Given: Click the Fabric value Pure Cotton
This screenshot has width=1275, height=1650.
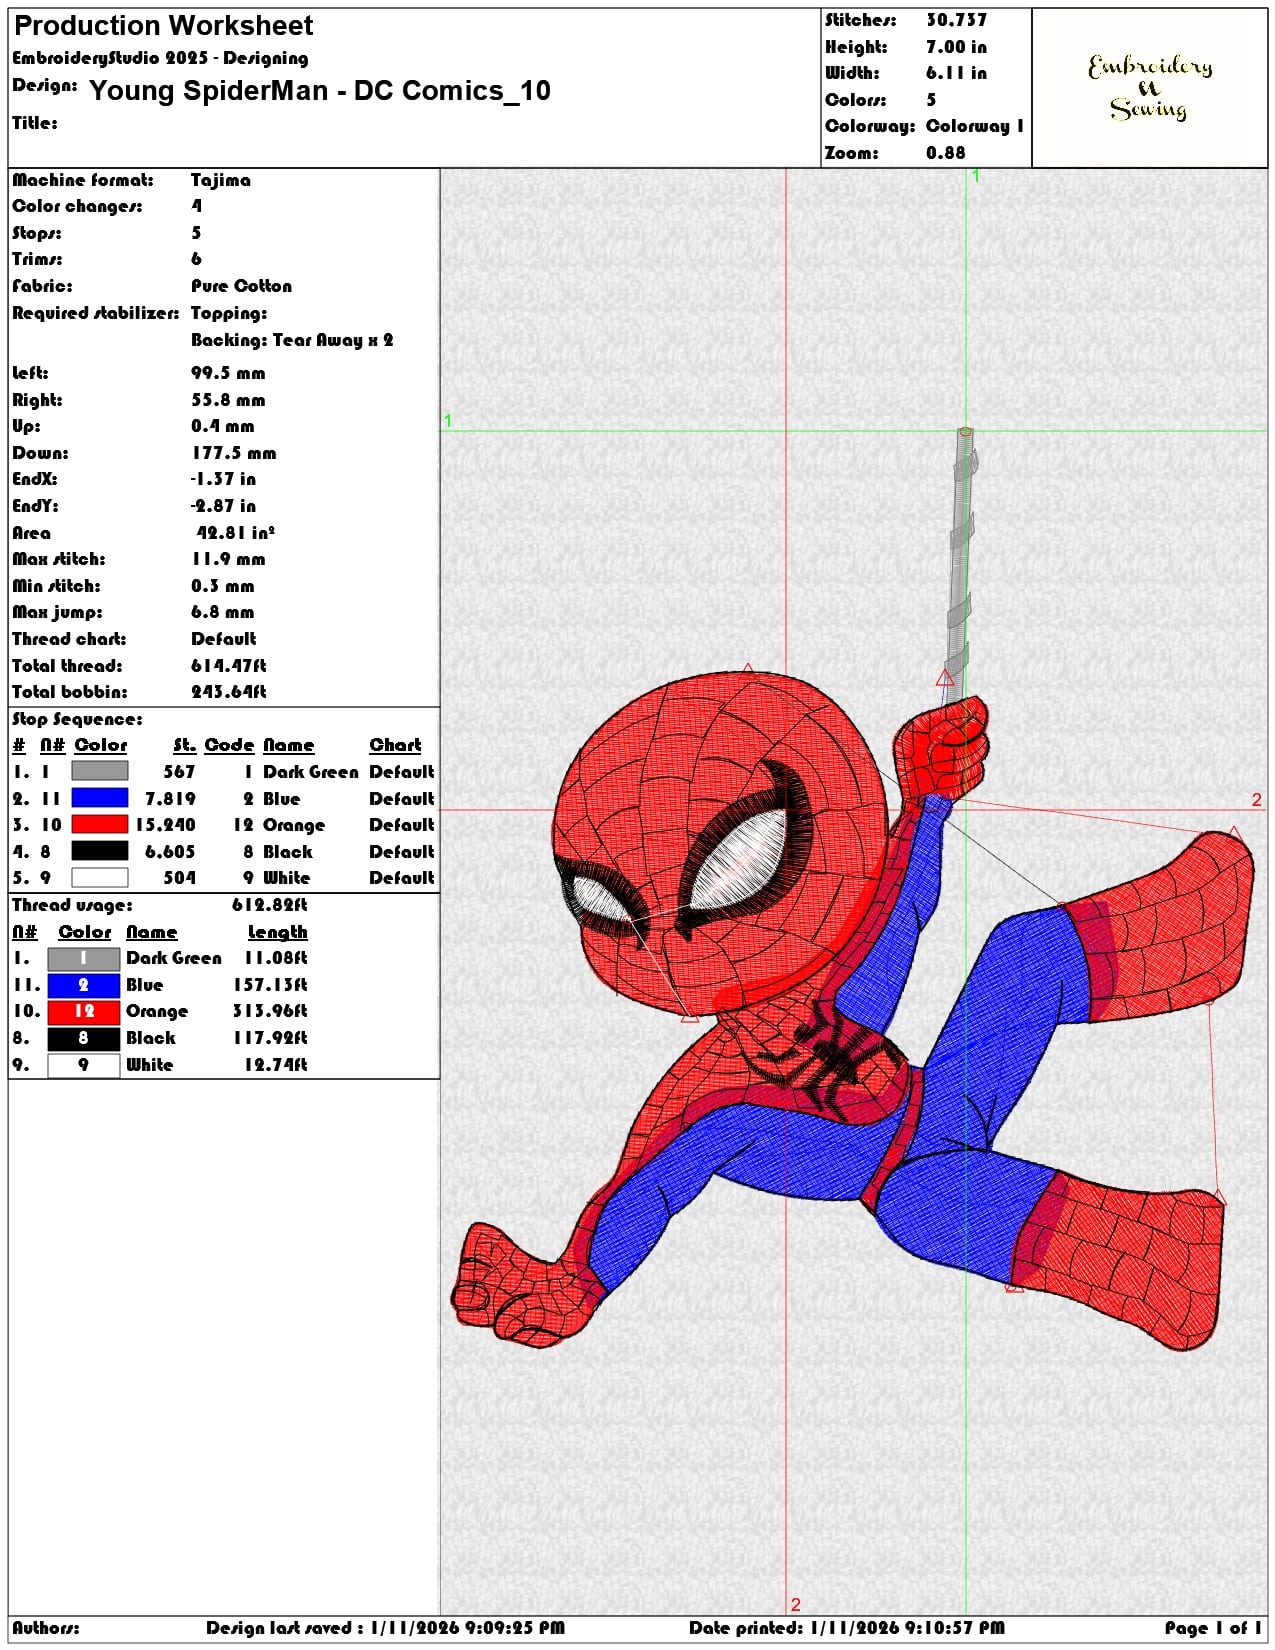Looking at the screenshot, I should coord(242,286).
